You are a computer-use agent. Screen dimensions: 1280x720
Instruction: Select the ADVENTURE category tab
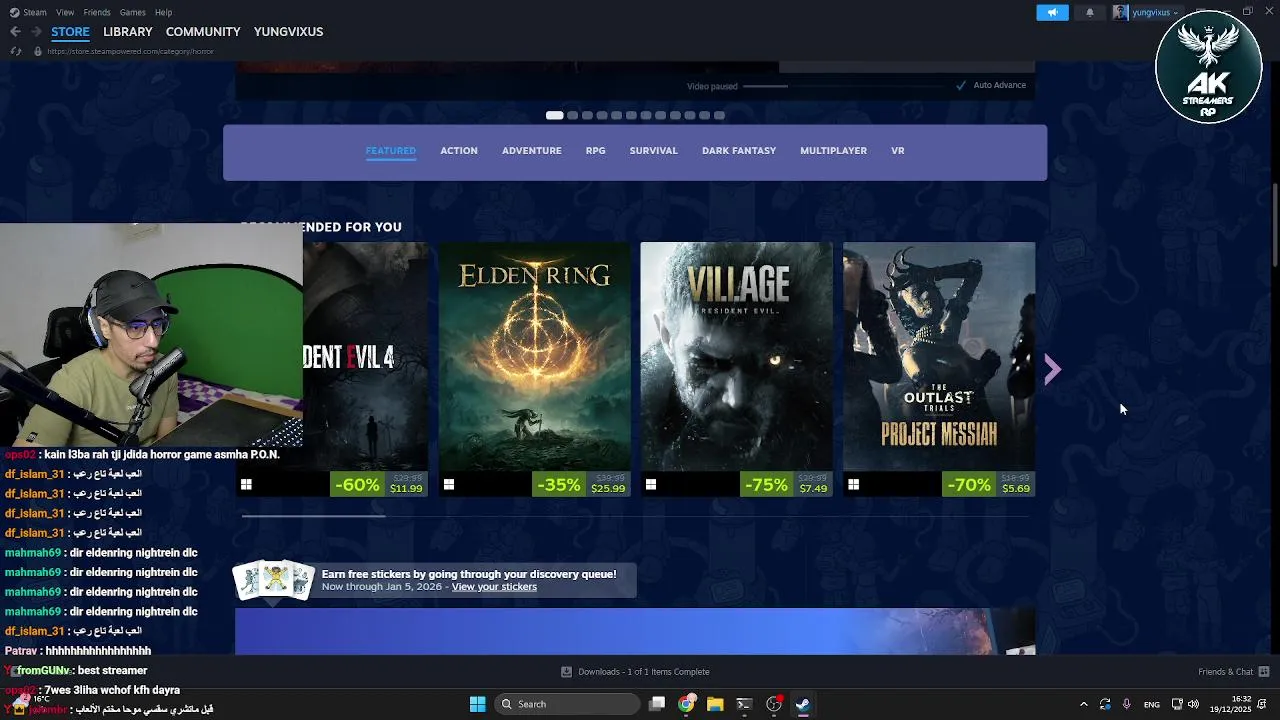[x=532, y=151]
